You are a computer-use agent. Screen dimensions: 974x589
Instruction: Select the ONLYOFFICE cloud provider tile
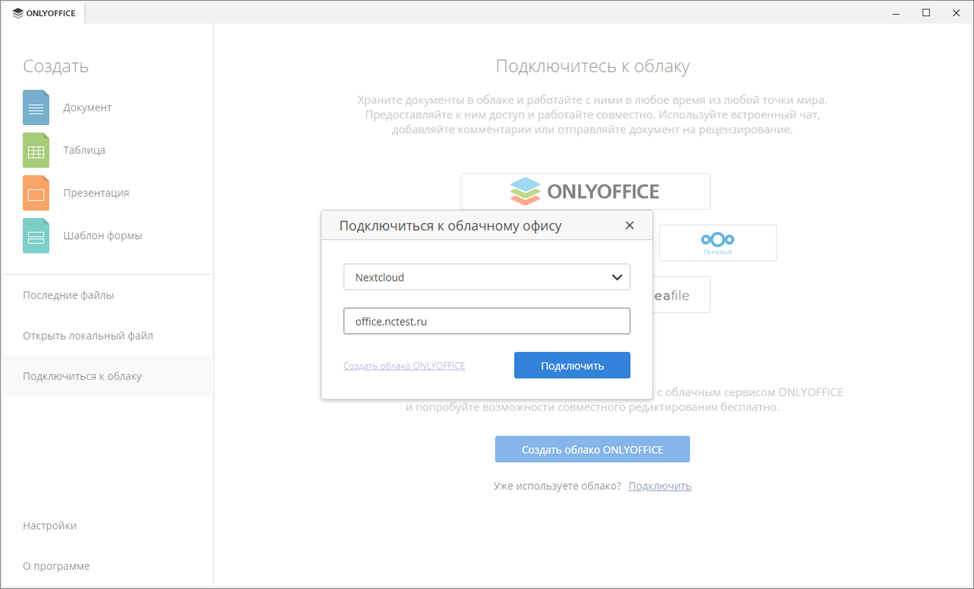point(585,190)
